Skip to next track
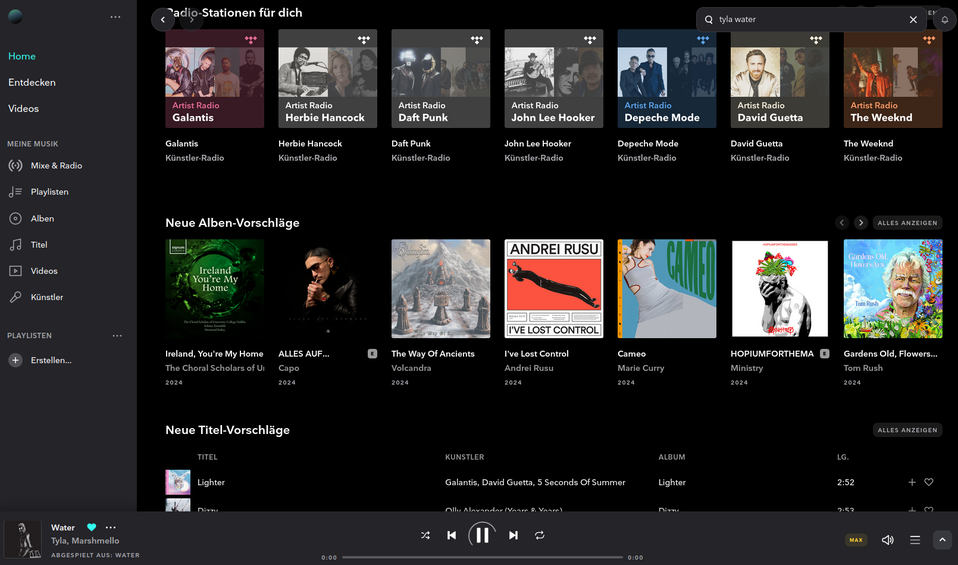 pyautogui.click(x=513, y=535)
